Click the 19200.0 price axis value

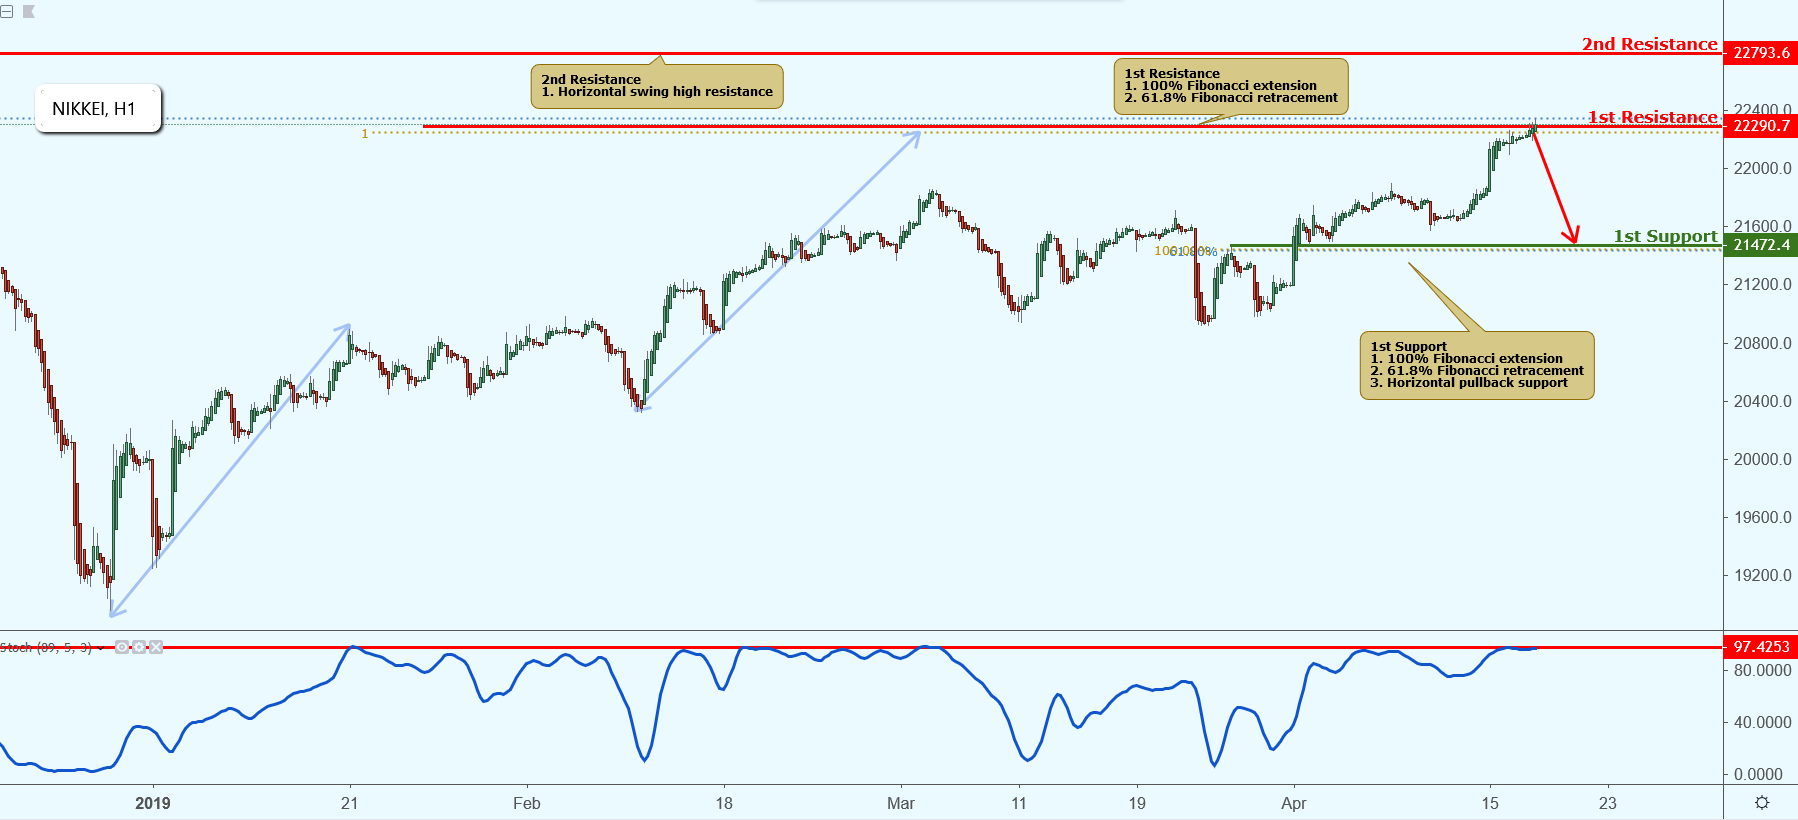pyautogui.click(x=1762, y=575)
